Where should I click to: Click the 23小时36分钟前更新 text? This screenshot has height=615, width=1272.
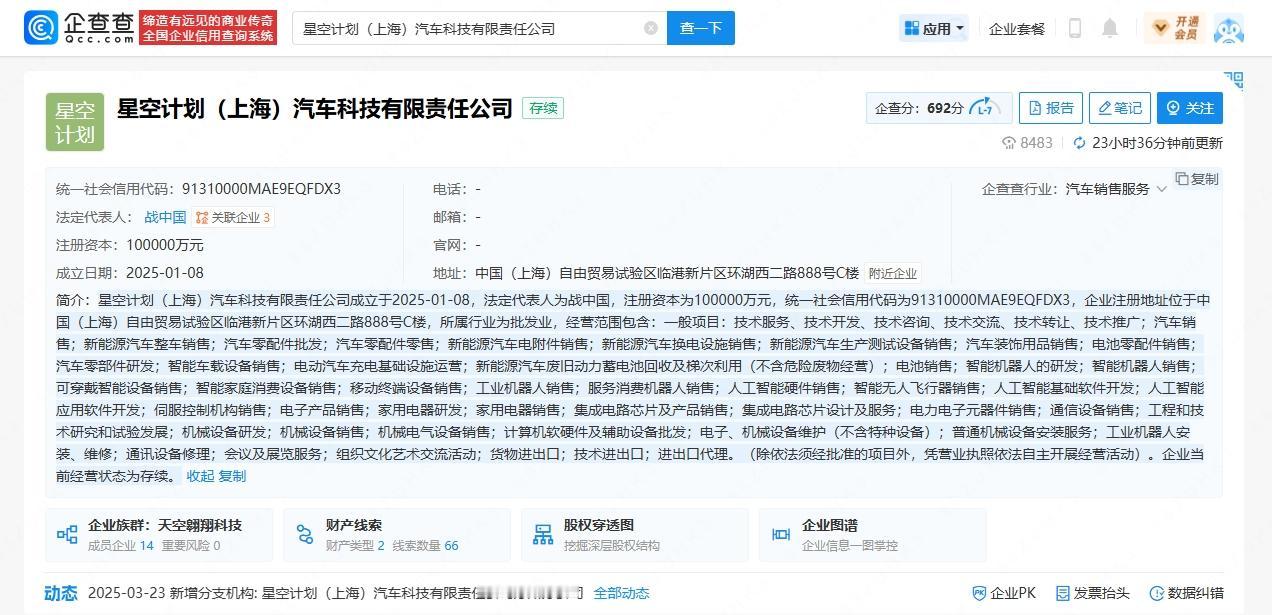(1157, 143)
